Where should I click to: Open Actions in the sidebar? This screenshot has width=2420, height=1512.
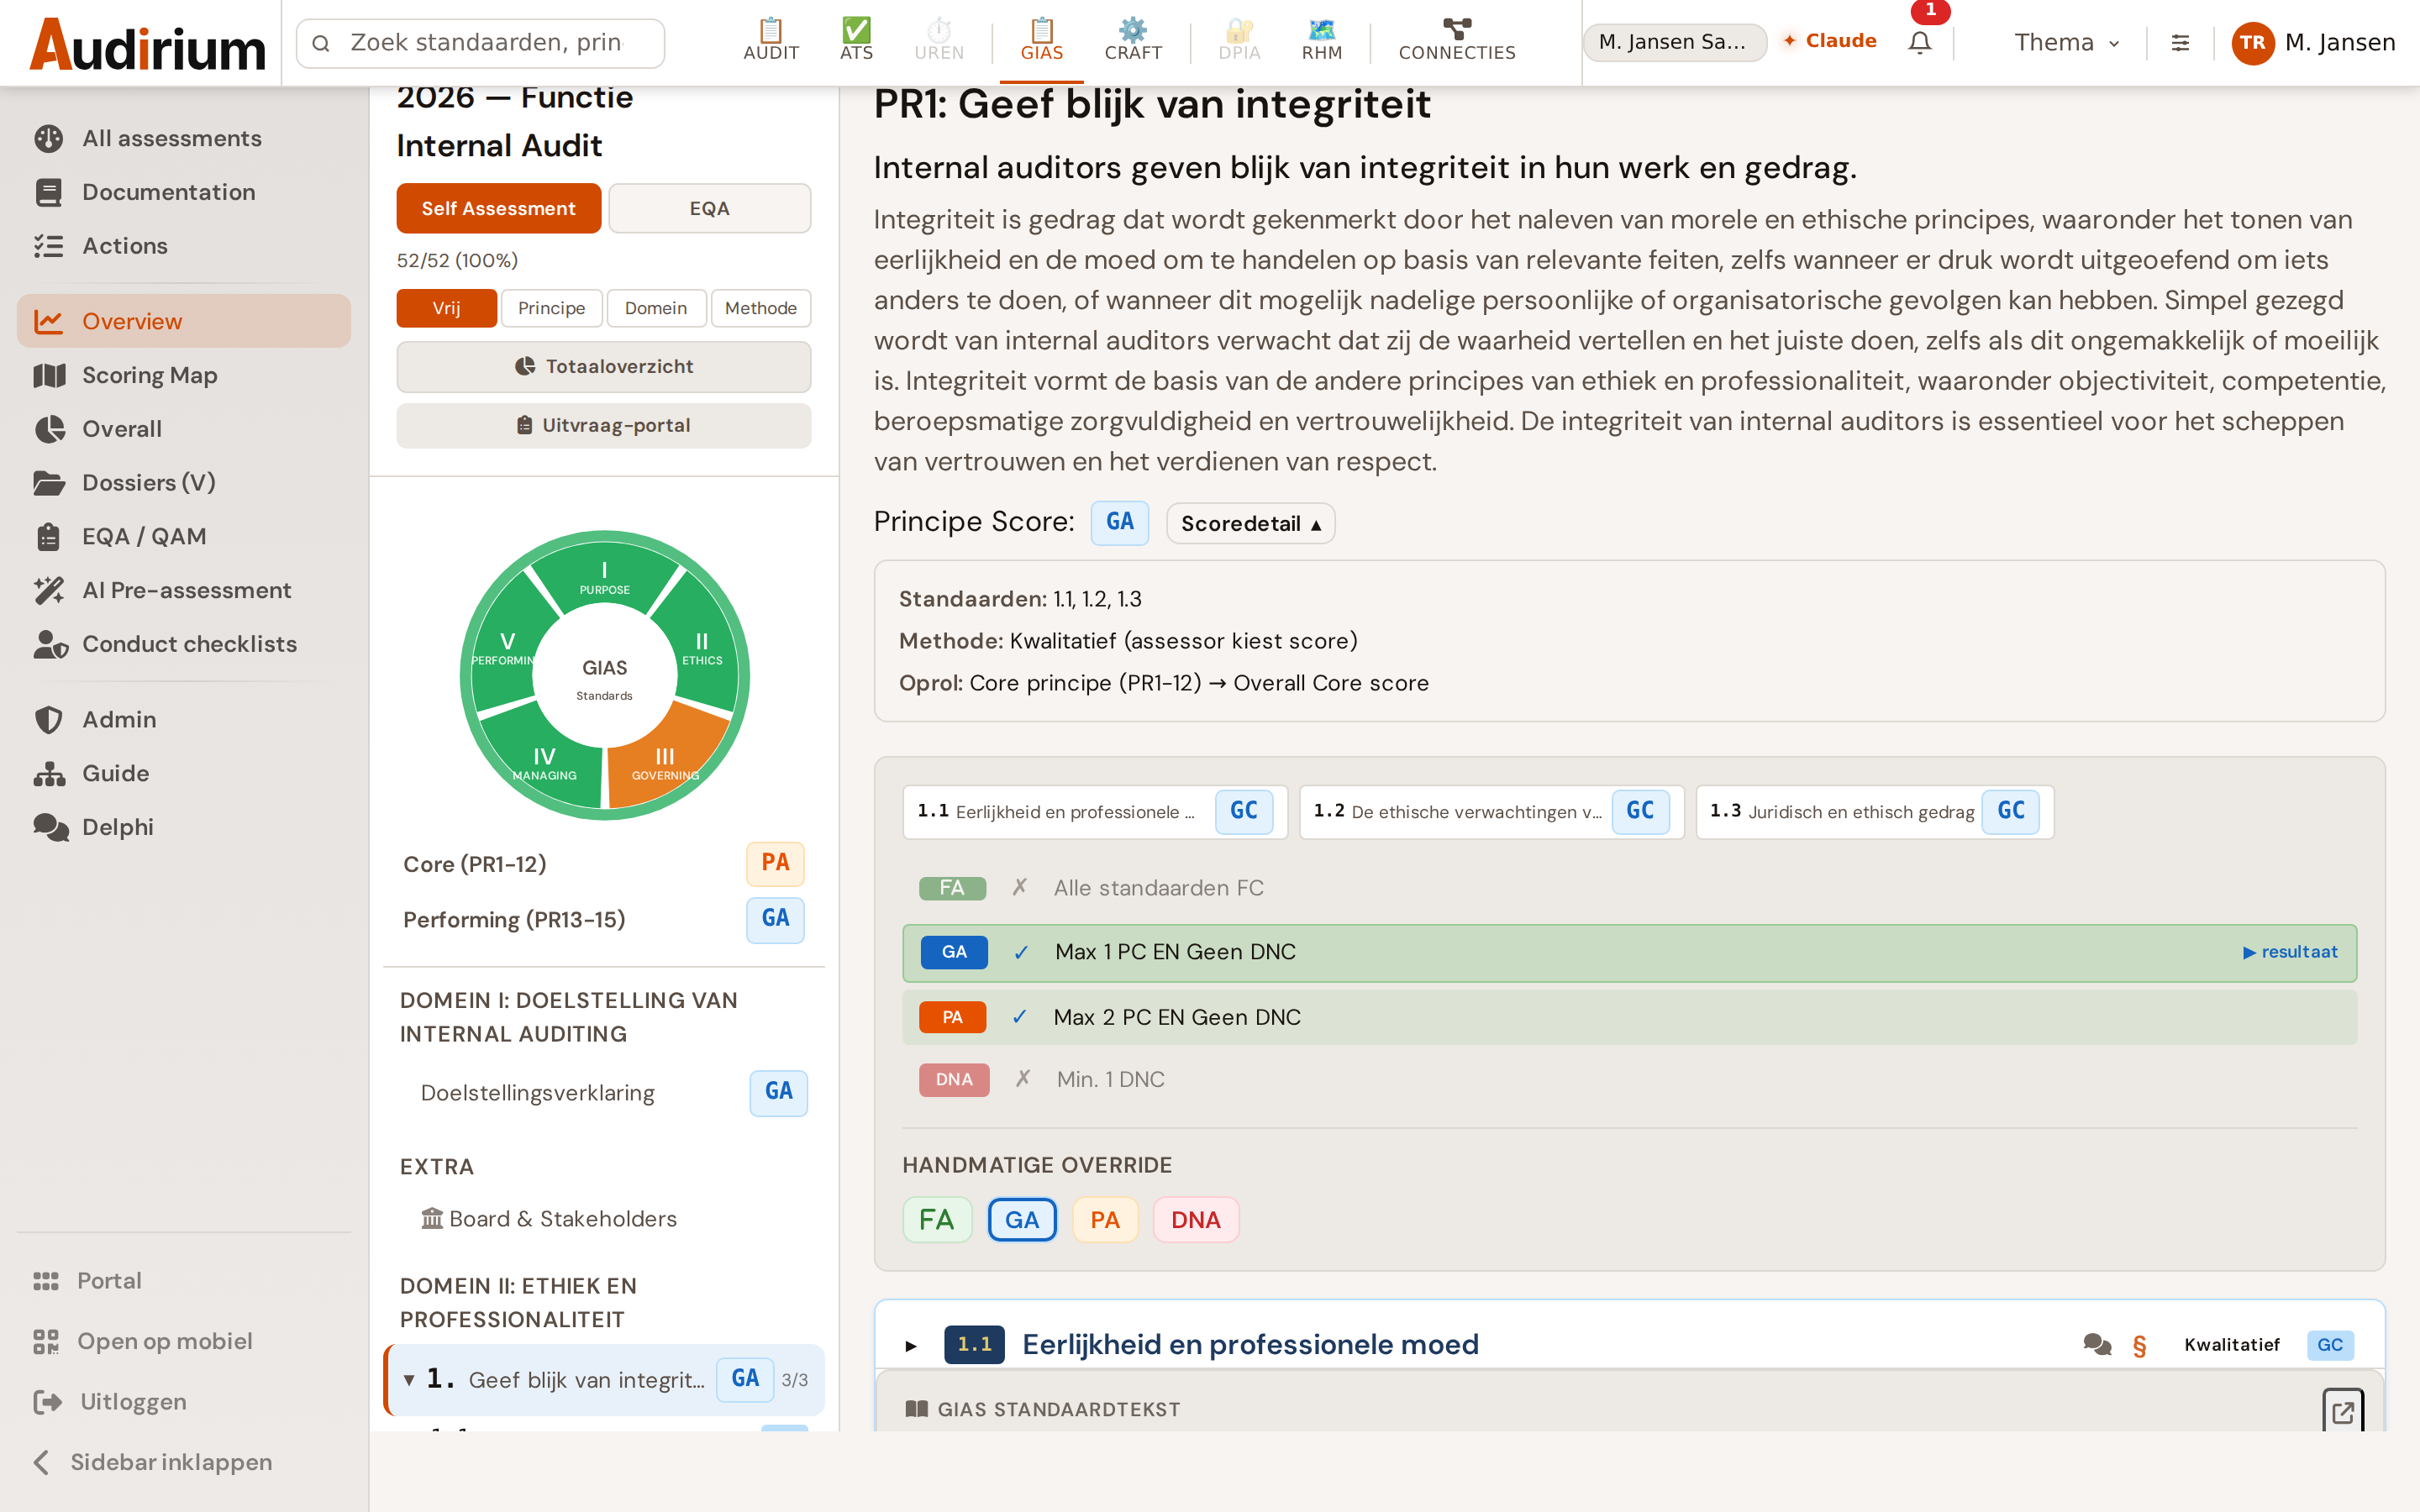[184, 246]
